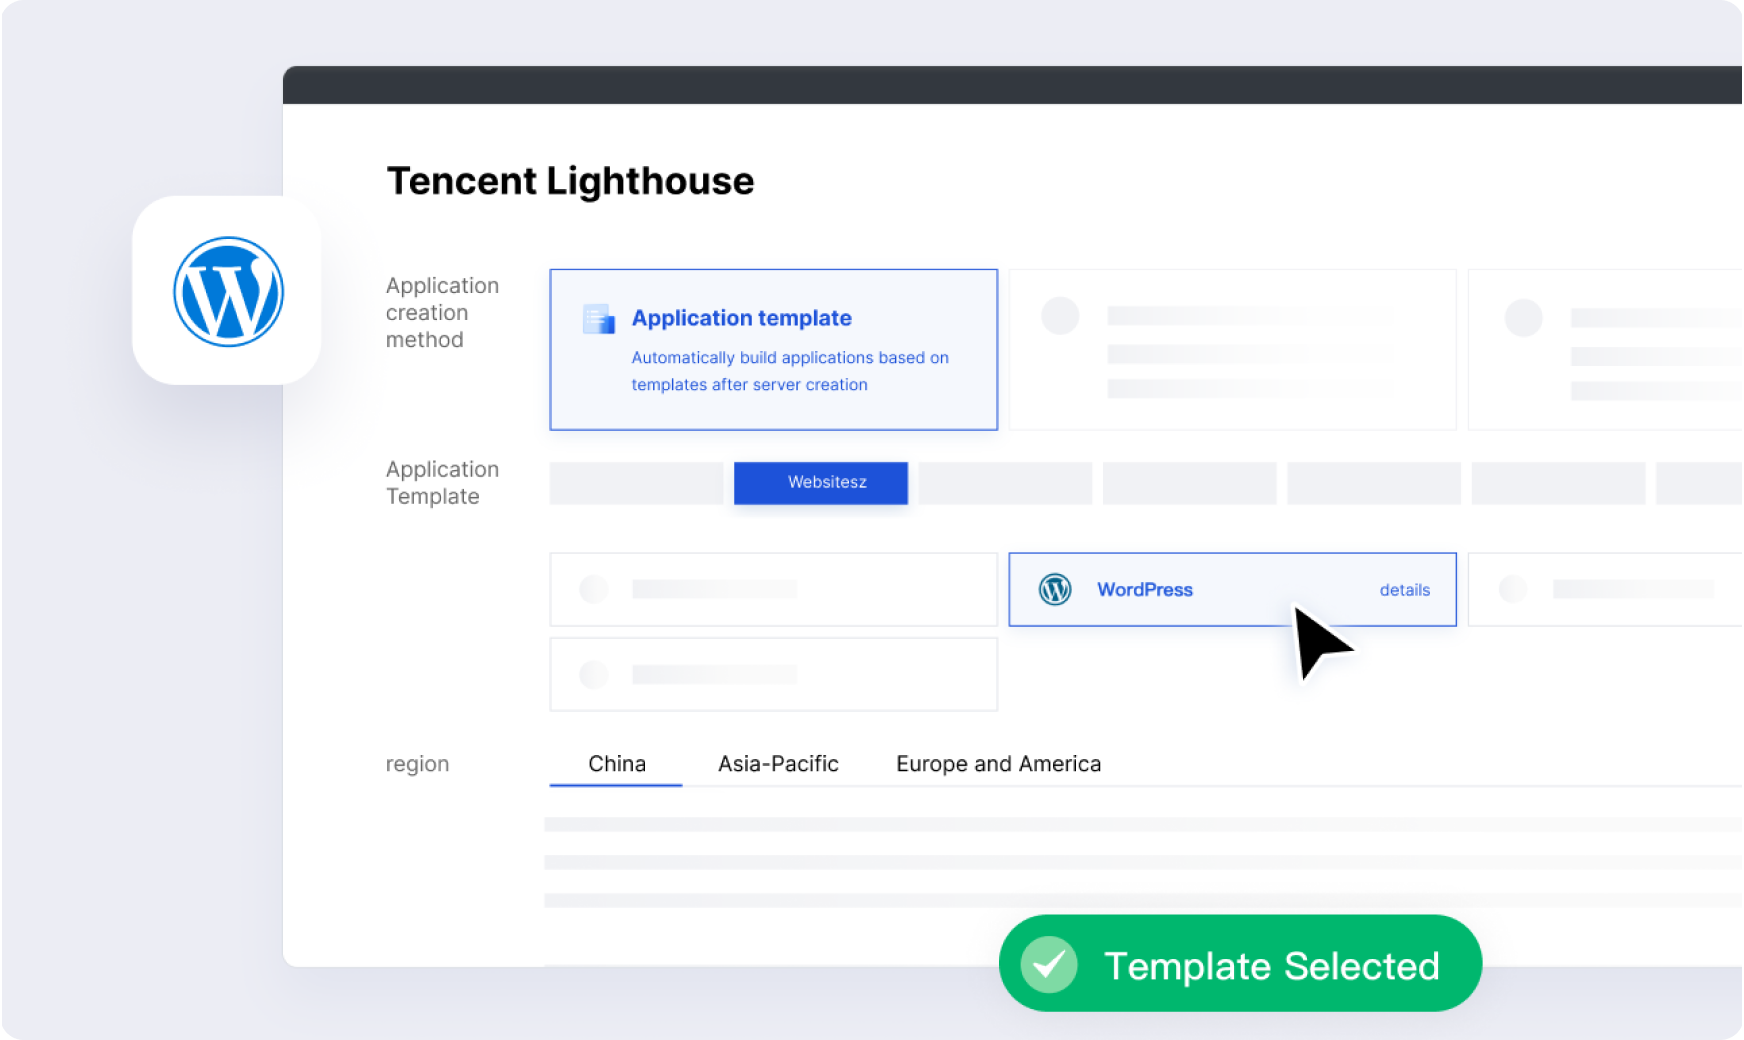Switch to the China region tab
The width and height of the screenshot is (1744, 1040).
(617, 764)
